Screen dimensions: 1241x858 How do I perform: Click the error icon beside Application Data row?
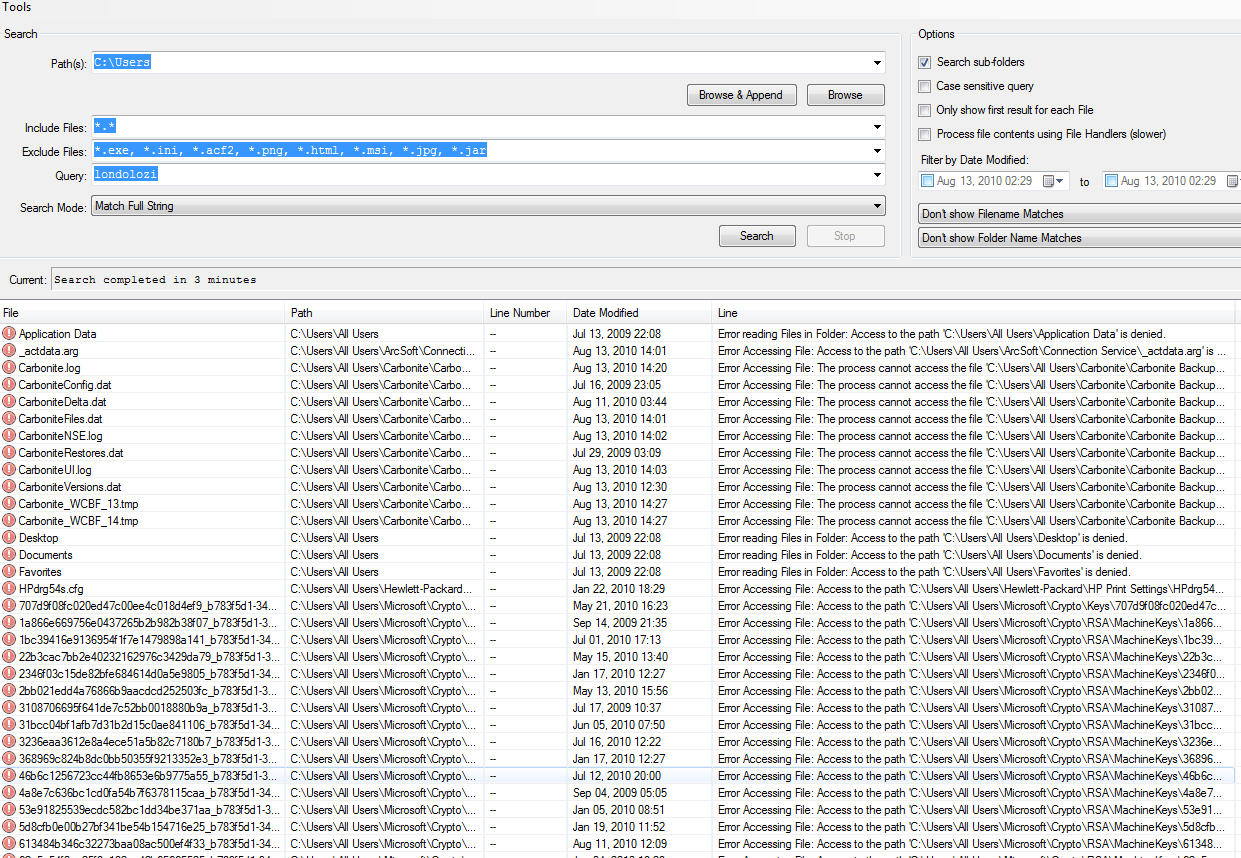tap(9, 334)
